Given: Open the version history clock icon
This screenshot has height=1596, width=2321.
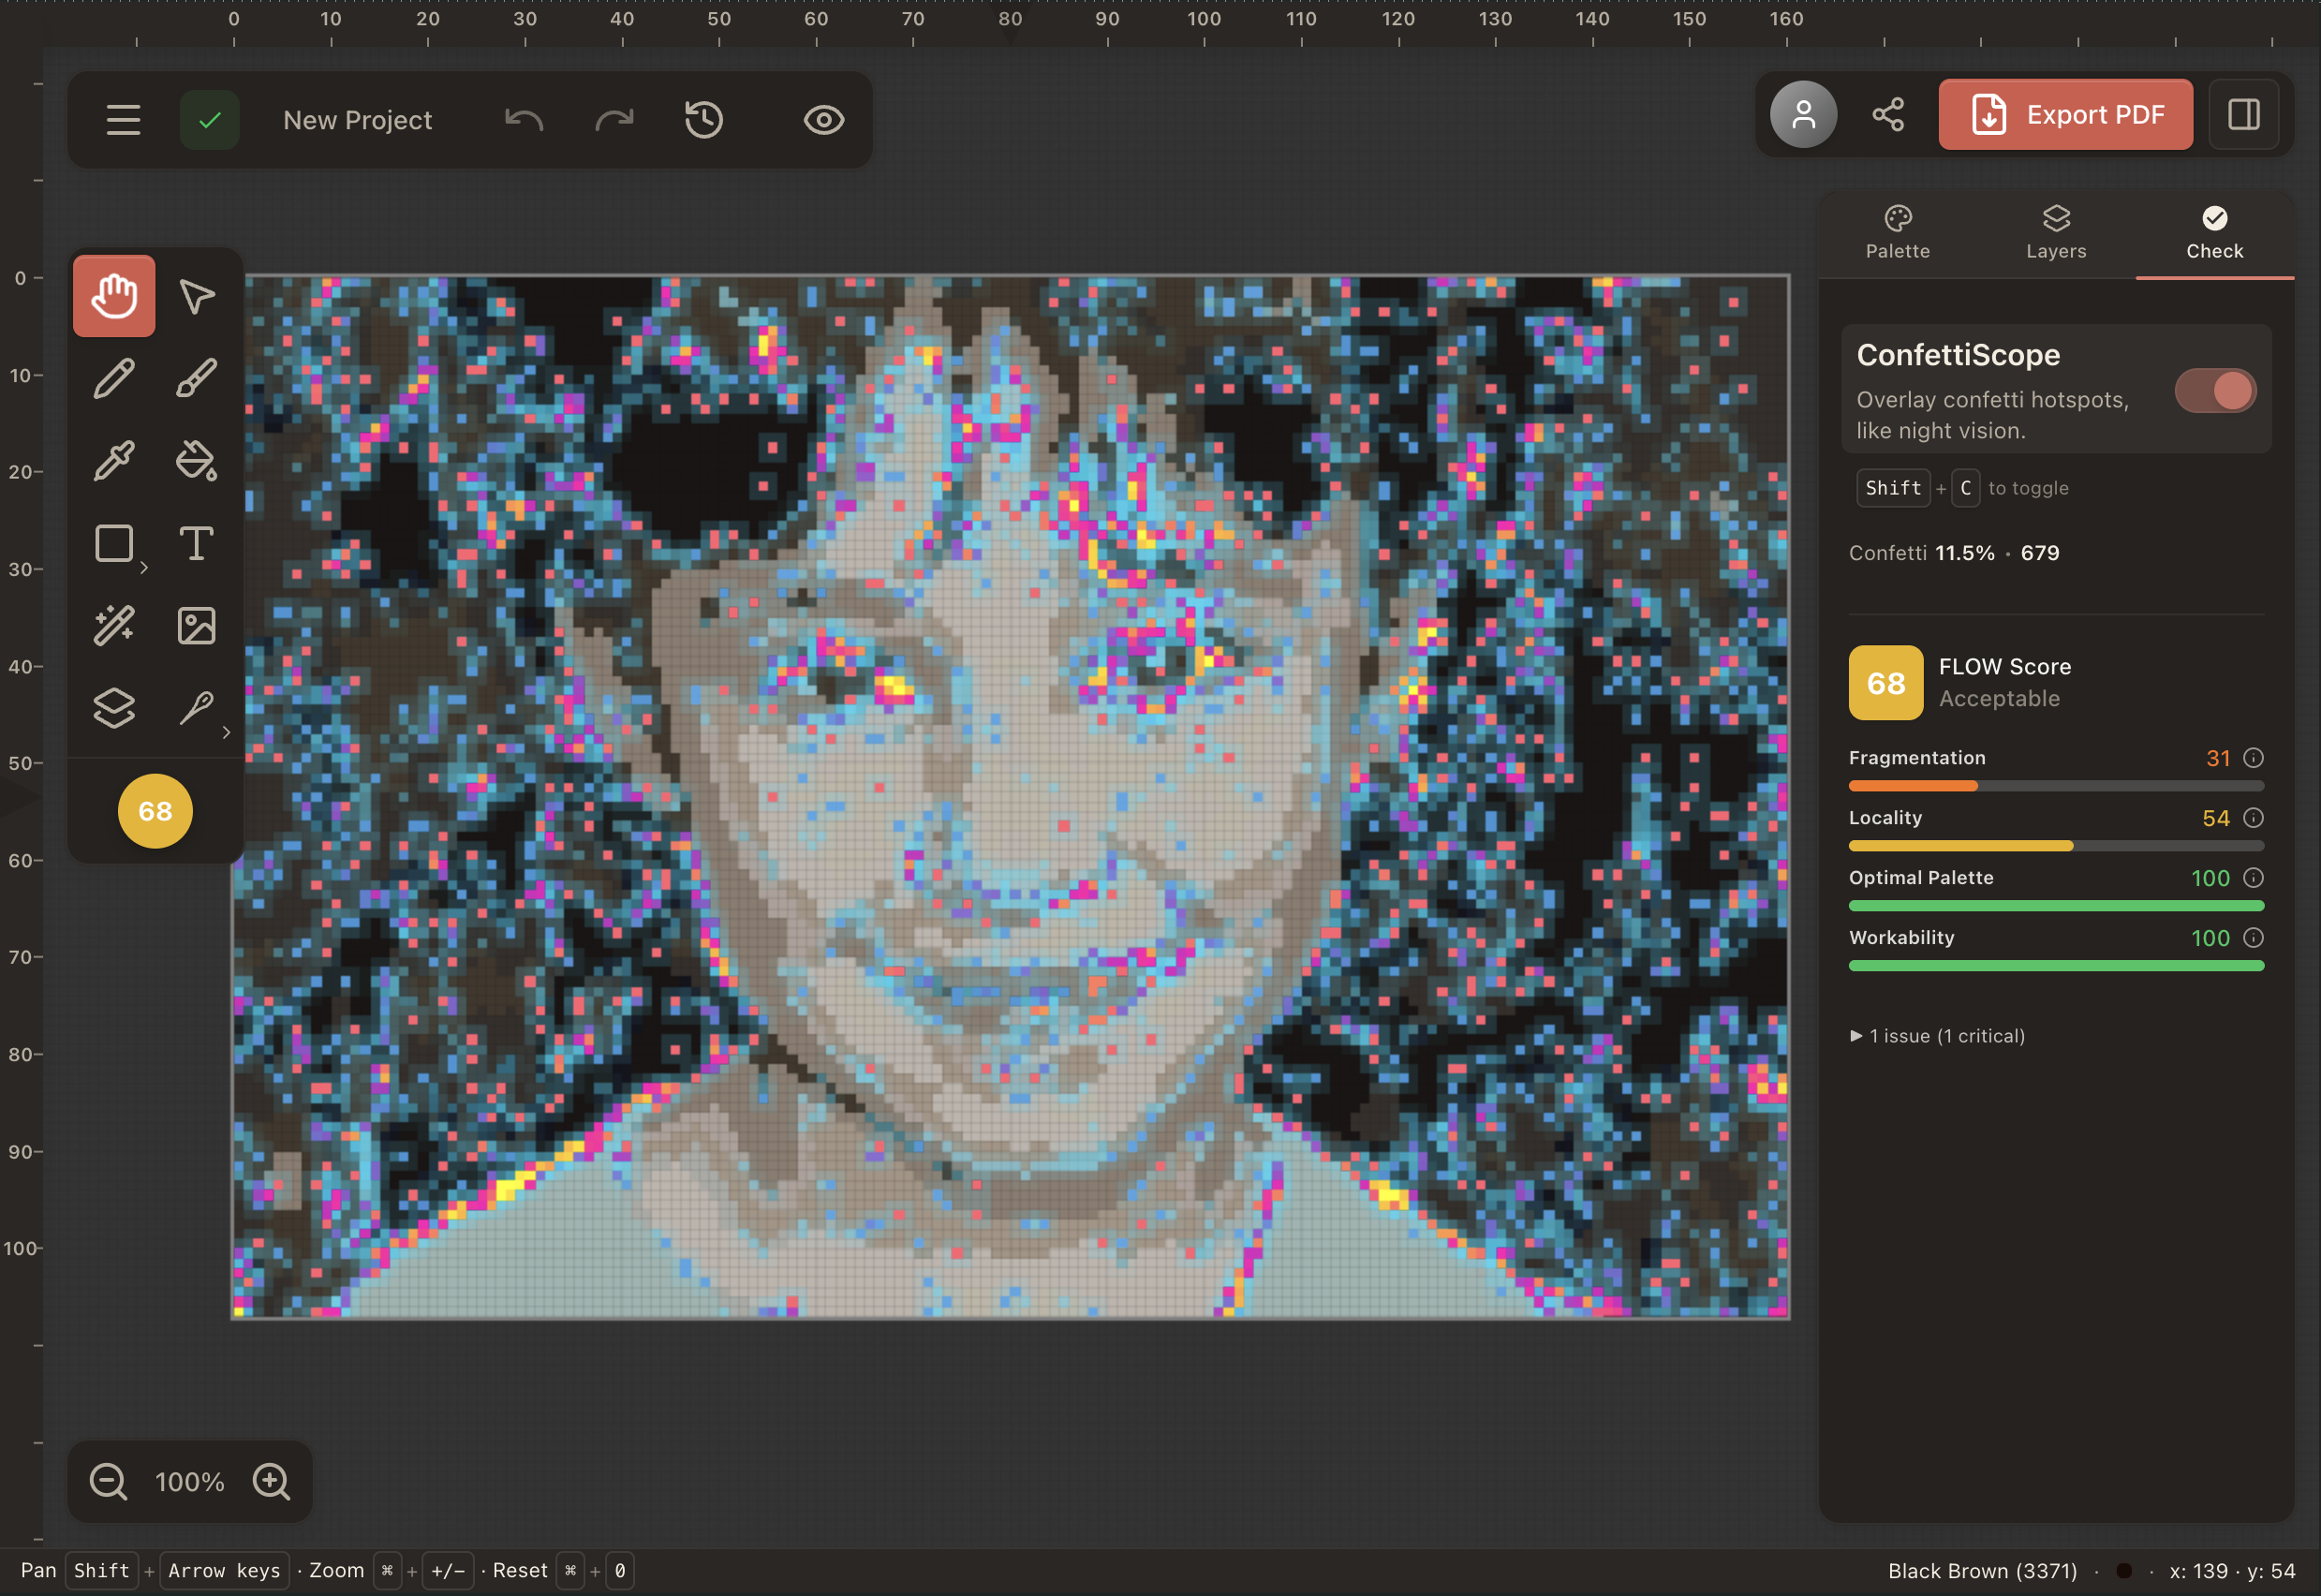Looking at the screenshot, I should 704,120.
